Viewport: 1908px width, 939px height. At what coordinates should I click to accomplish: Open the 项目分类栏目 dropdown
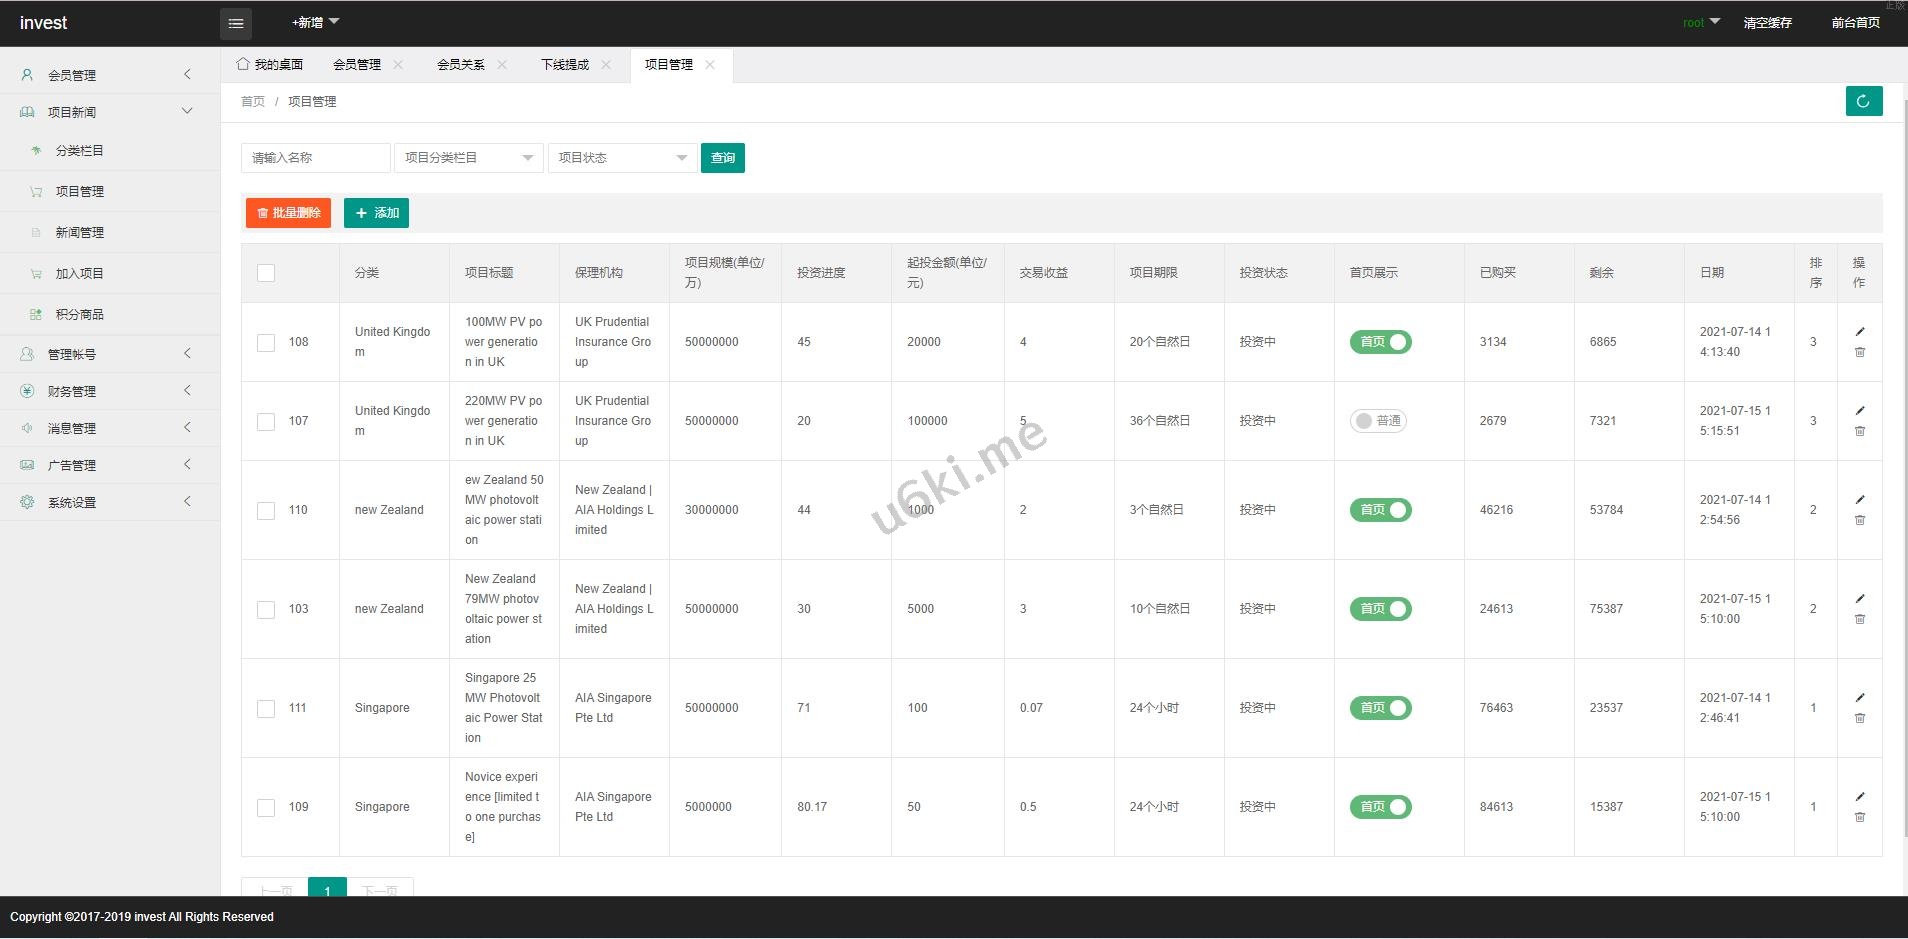pos(468,158)
